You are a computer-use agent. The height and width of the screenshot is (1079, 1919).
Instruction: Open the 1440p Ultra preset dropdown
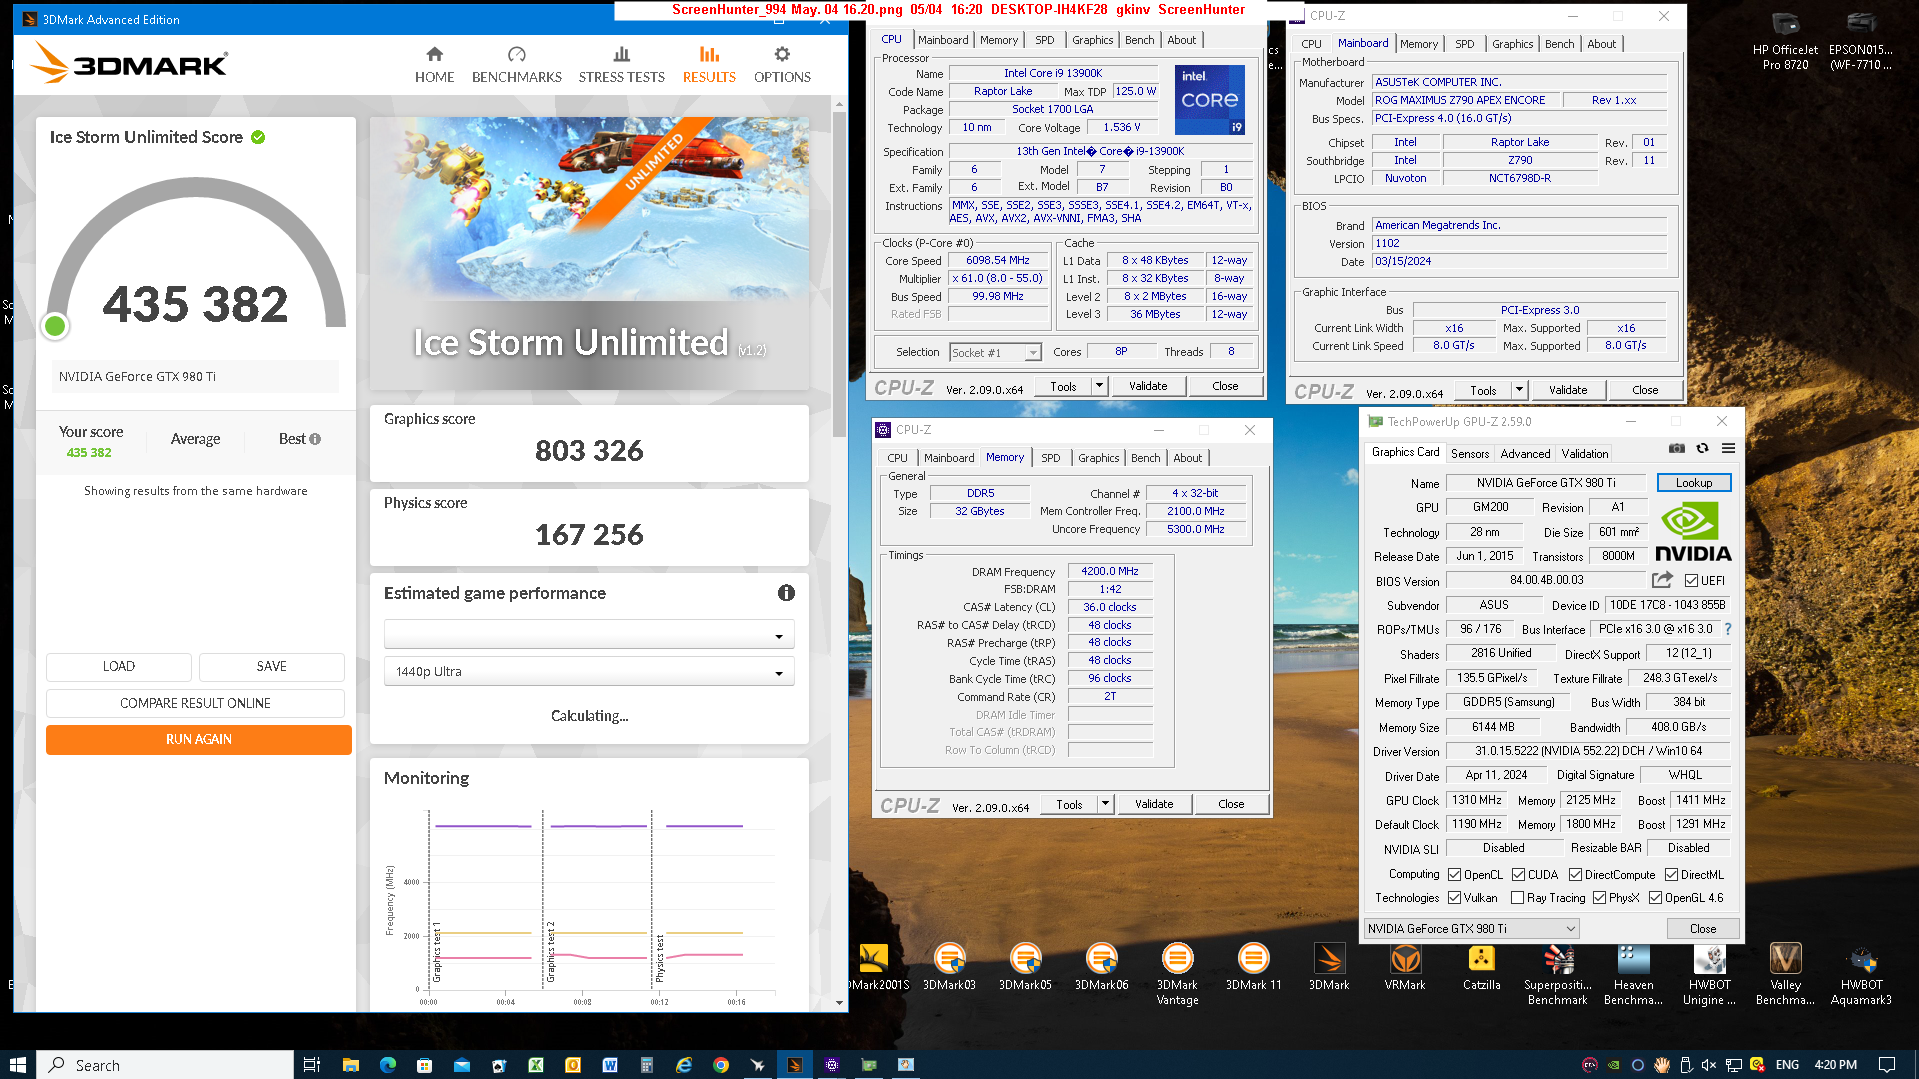(x=589, y=672)
